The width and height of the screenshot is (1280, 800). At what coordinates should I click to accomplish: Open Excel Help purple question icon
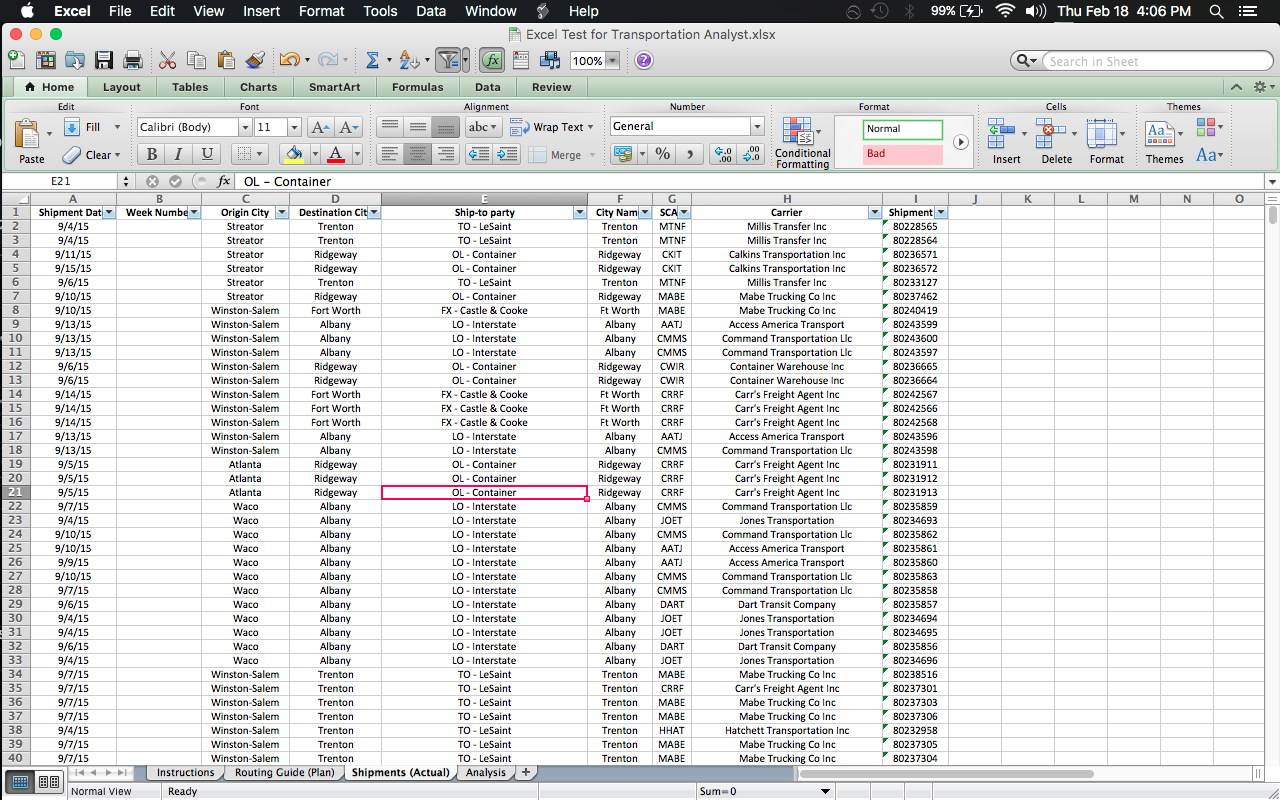click(x=644, y=60)
